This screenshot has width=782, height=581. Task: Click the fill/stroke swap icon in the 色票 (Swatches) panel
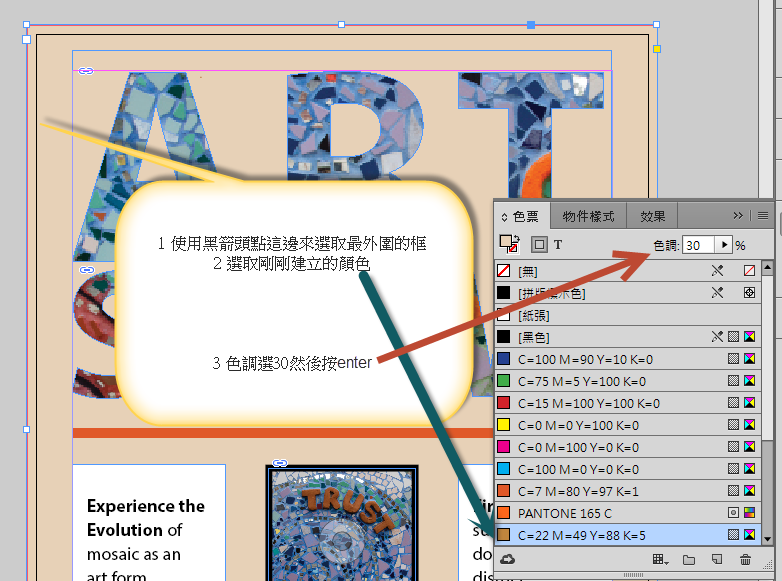pos(516,238)
